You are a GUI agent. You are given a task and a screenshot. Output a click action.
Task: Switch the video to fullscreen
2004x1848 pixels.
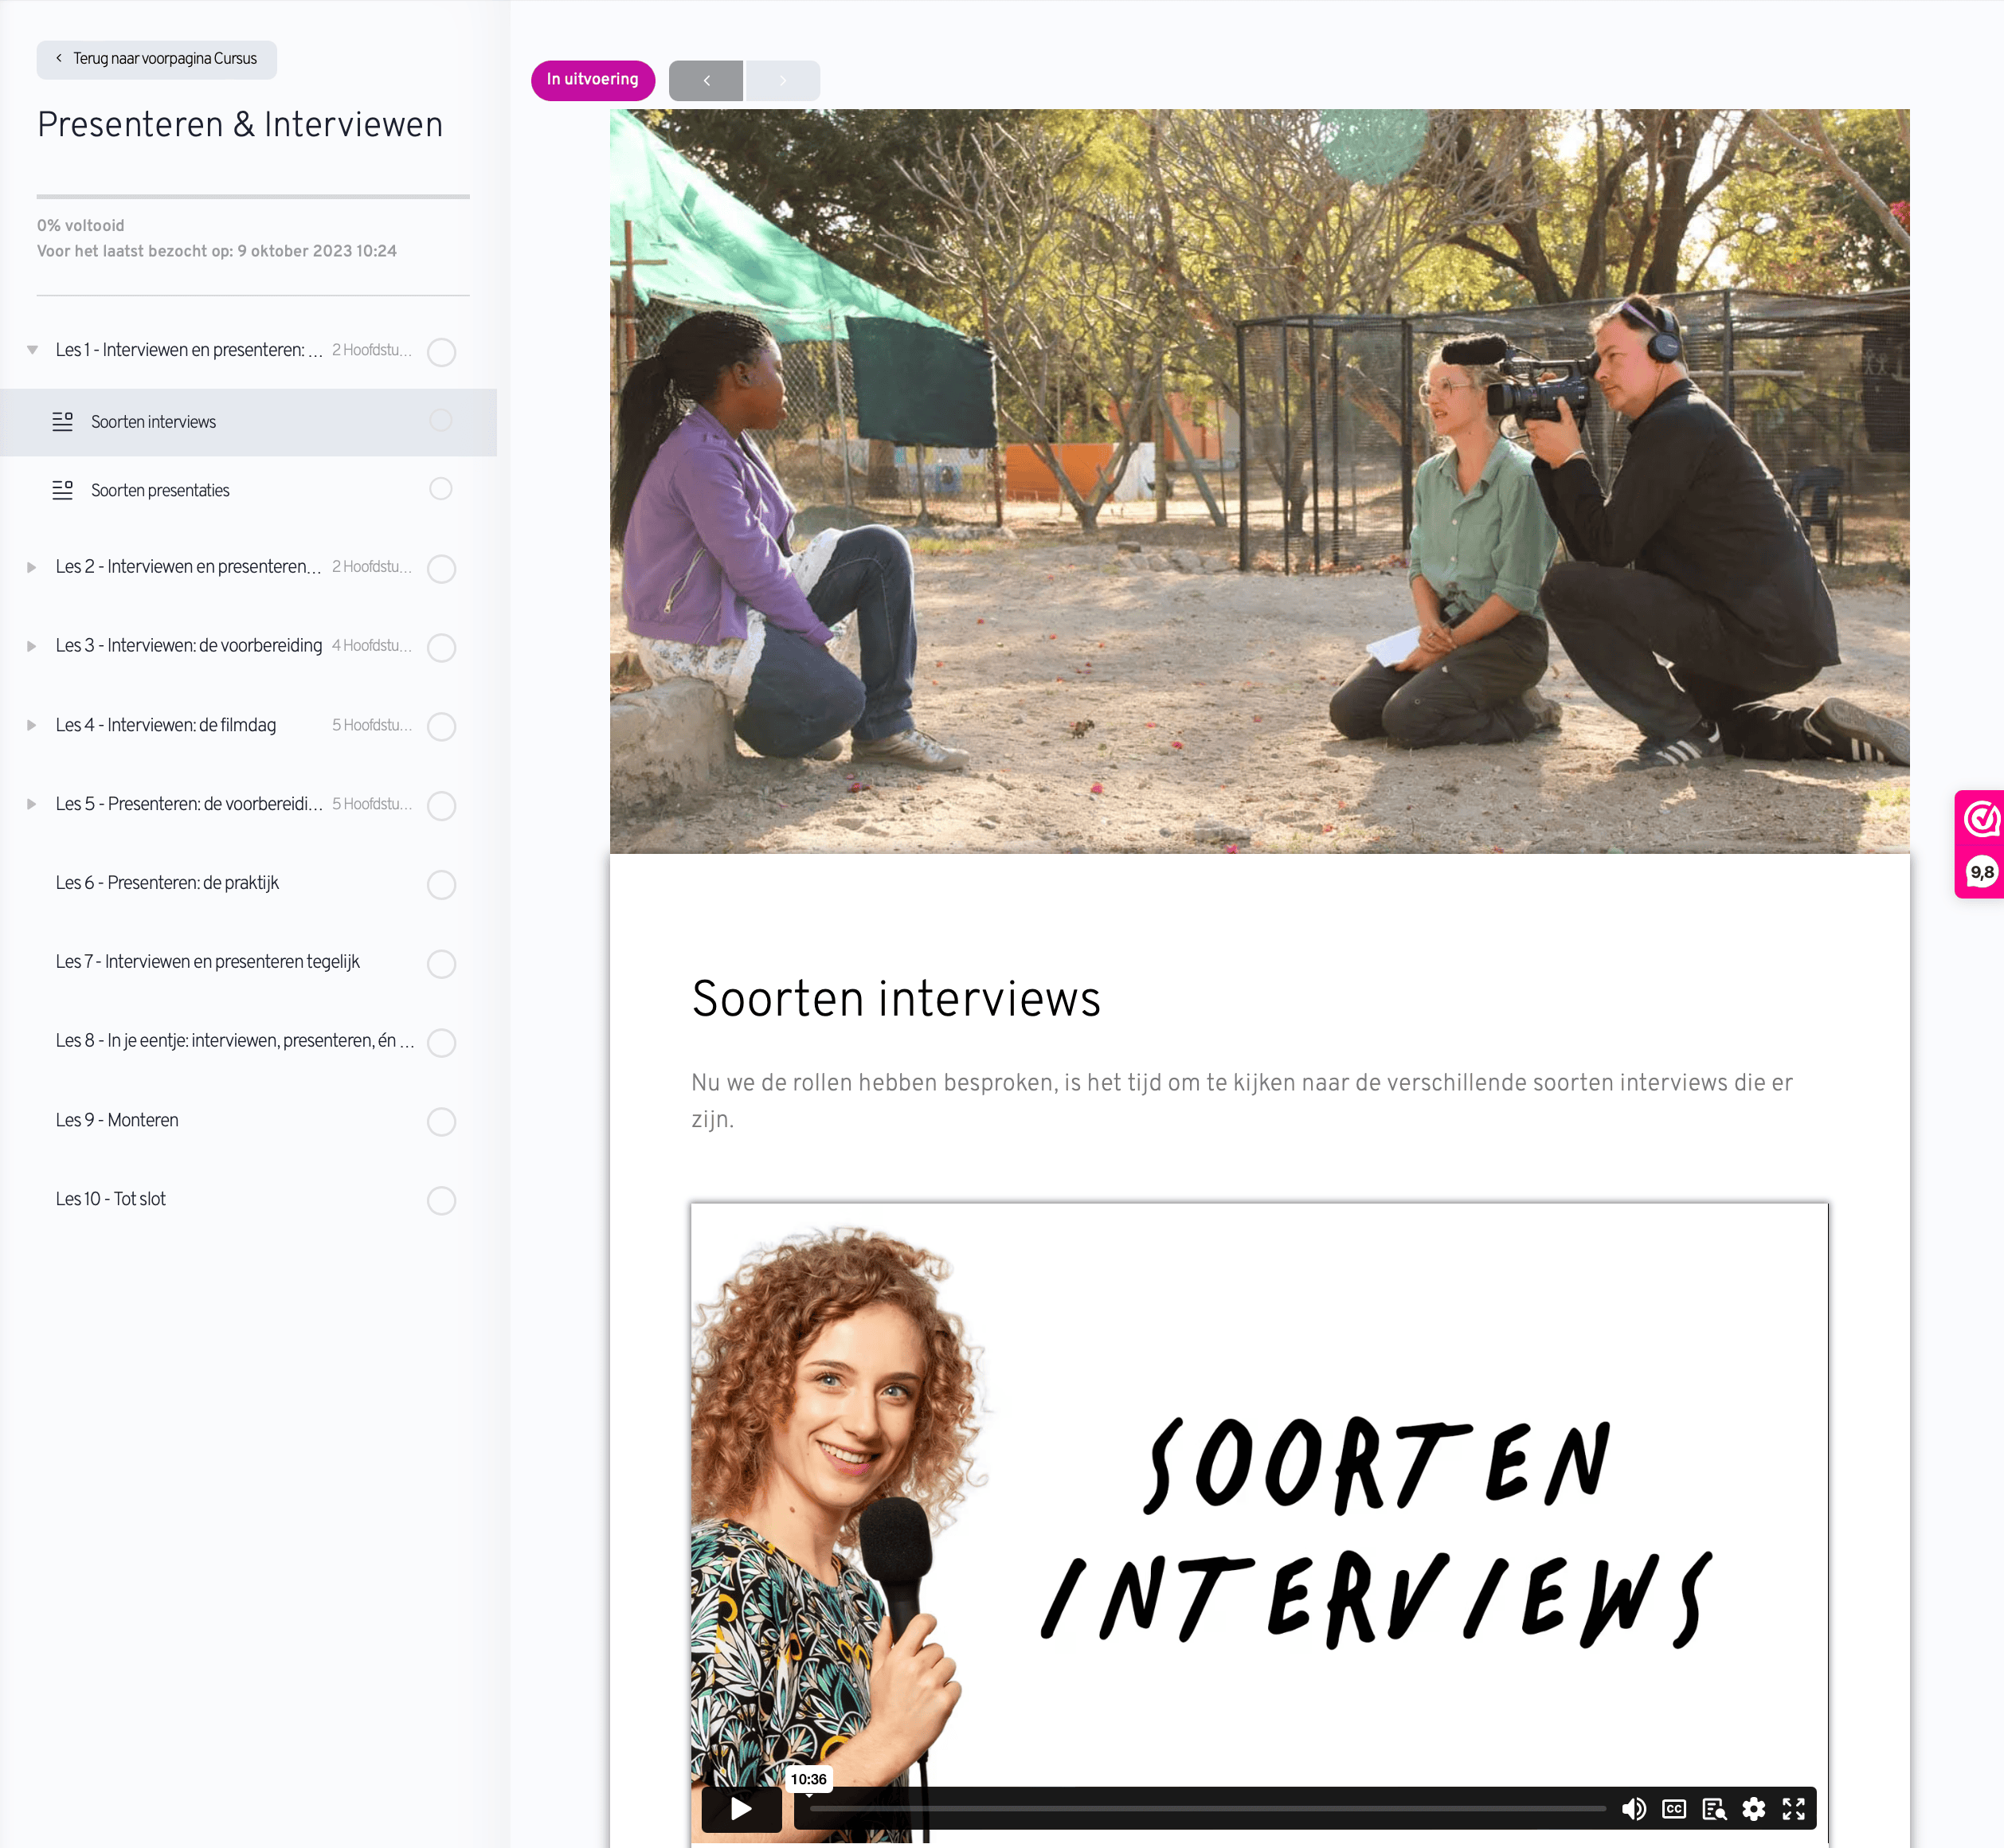[x=1794, y=1808]
